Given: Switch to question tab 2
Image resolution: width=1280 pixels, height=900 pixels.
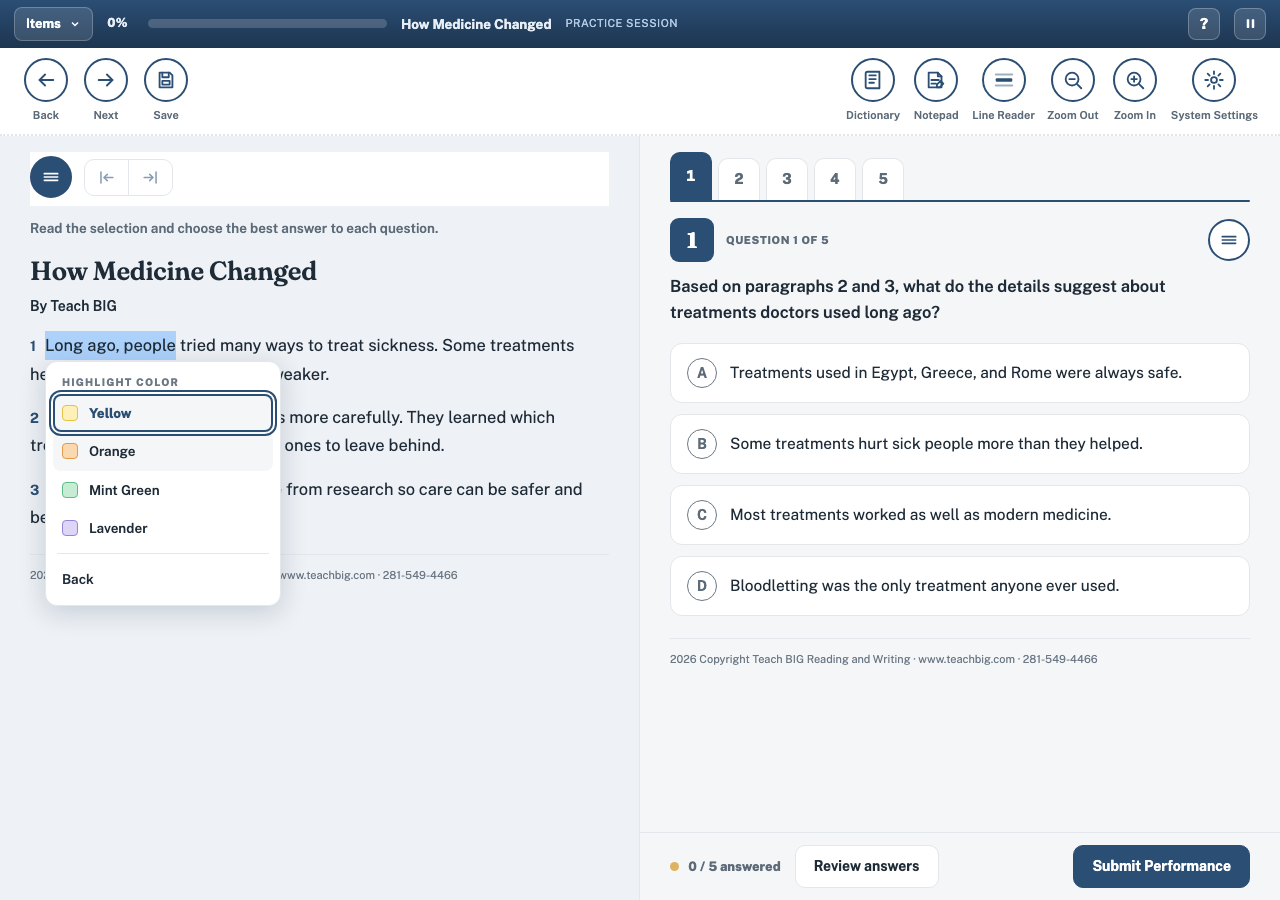Looking at the screenshot, I should point(739,179).
